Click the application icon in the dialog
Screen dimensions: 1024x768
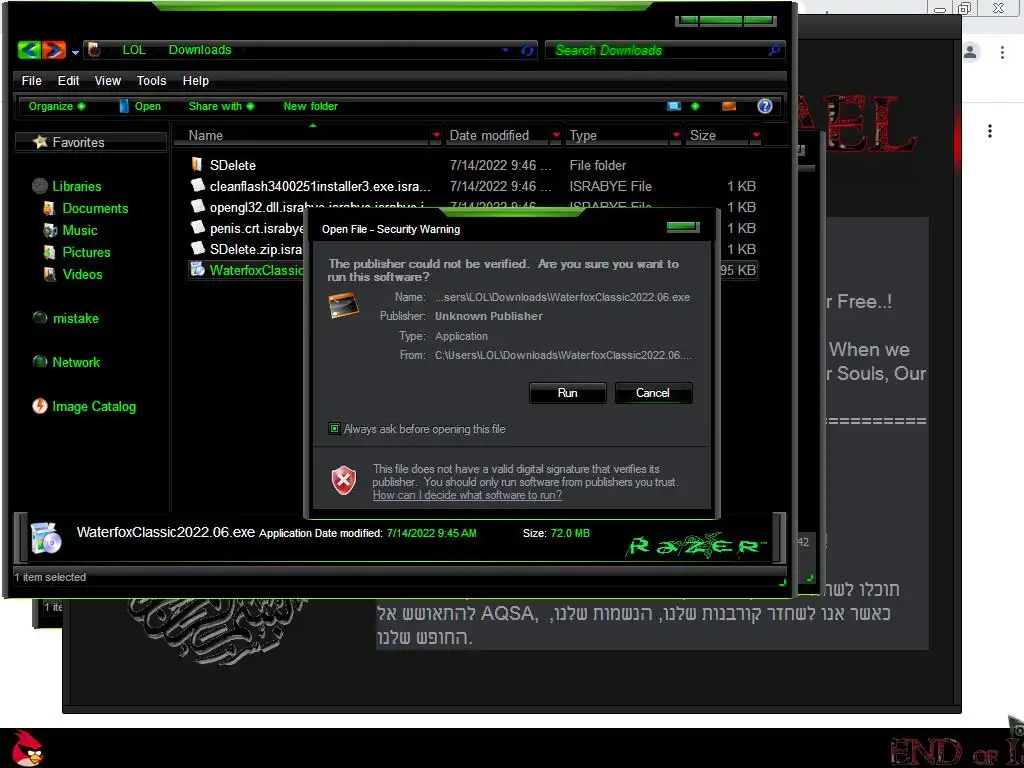coord(344,306)
